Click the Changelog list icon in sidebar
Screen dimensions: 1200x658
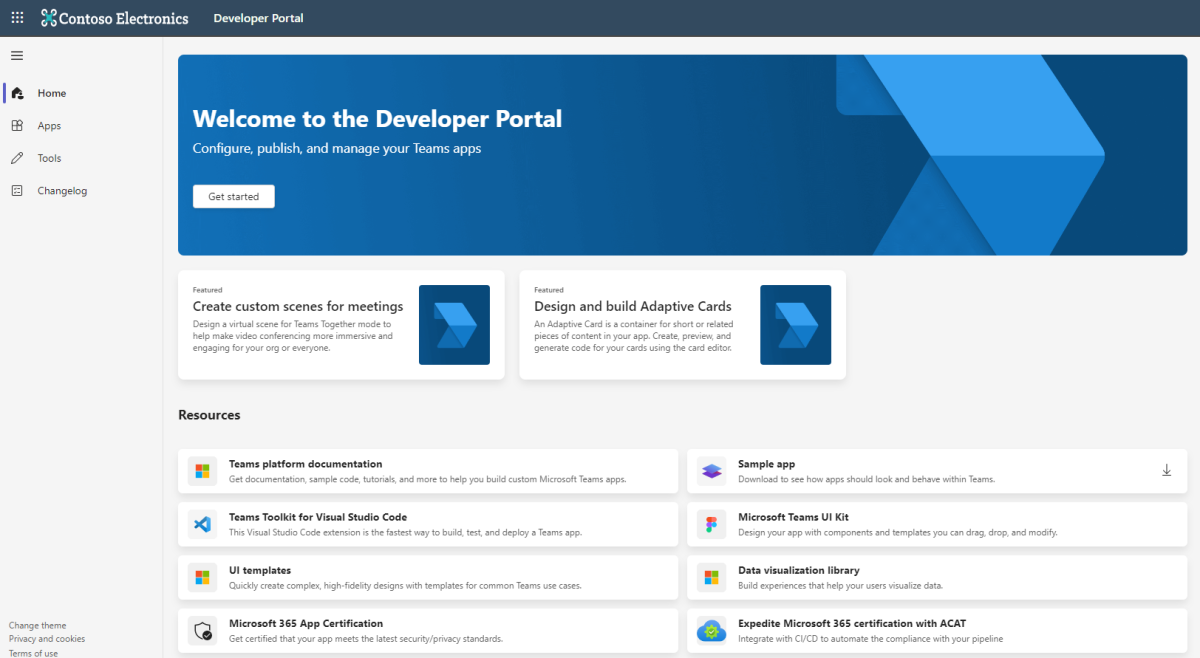click(x=17, y=190)
